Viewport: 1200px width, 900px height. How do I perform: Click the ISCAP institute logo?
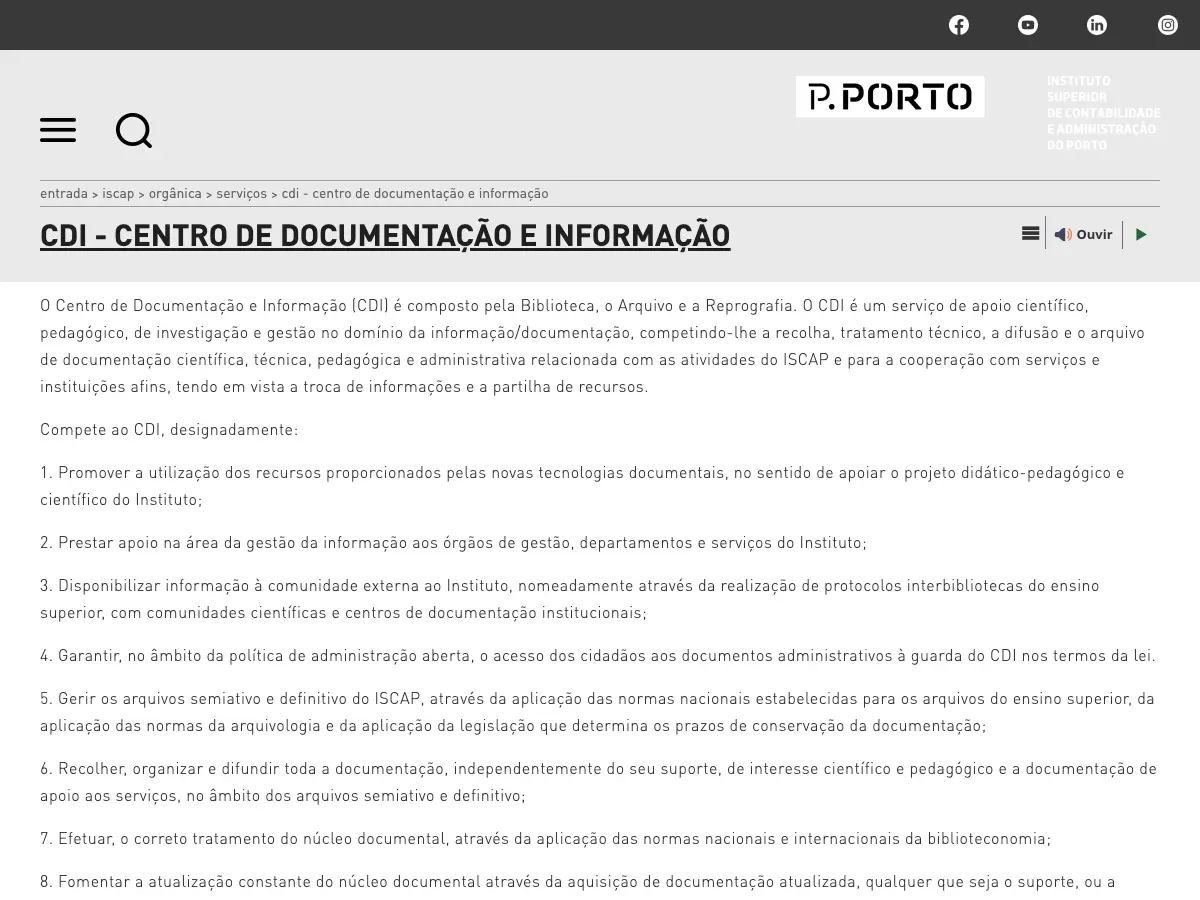(x=1103, y=113)
